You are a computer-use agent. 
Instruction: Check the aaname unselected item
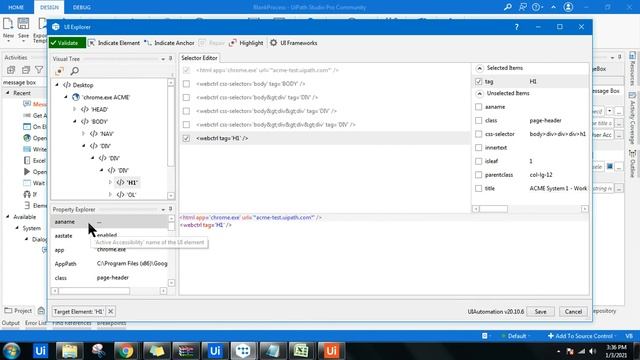click(x=478, y=107)
